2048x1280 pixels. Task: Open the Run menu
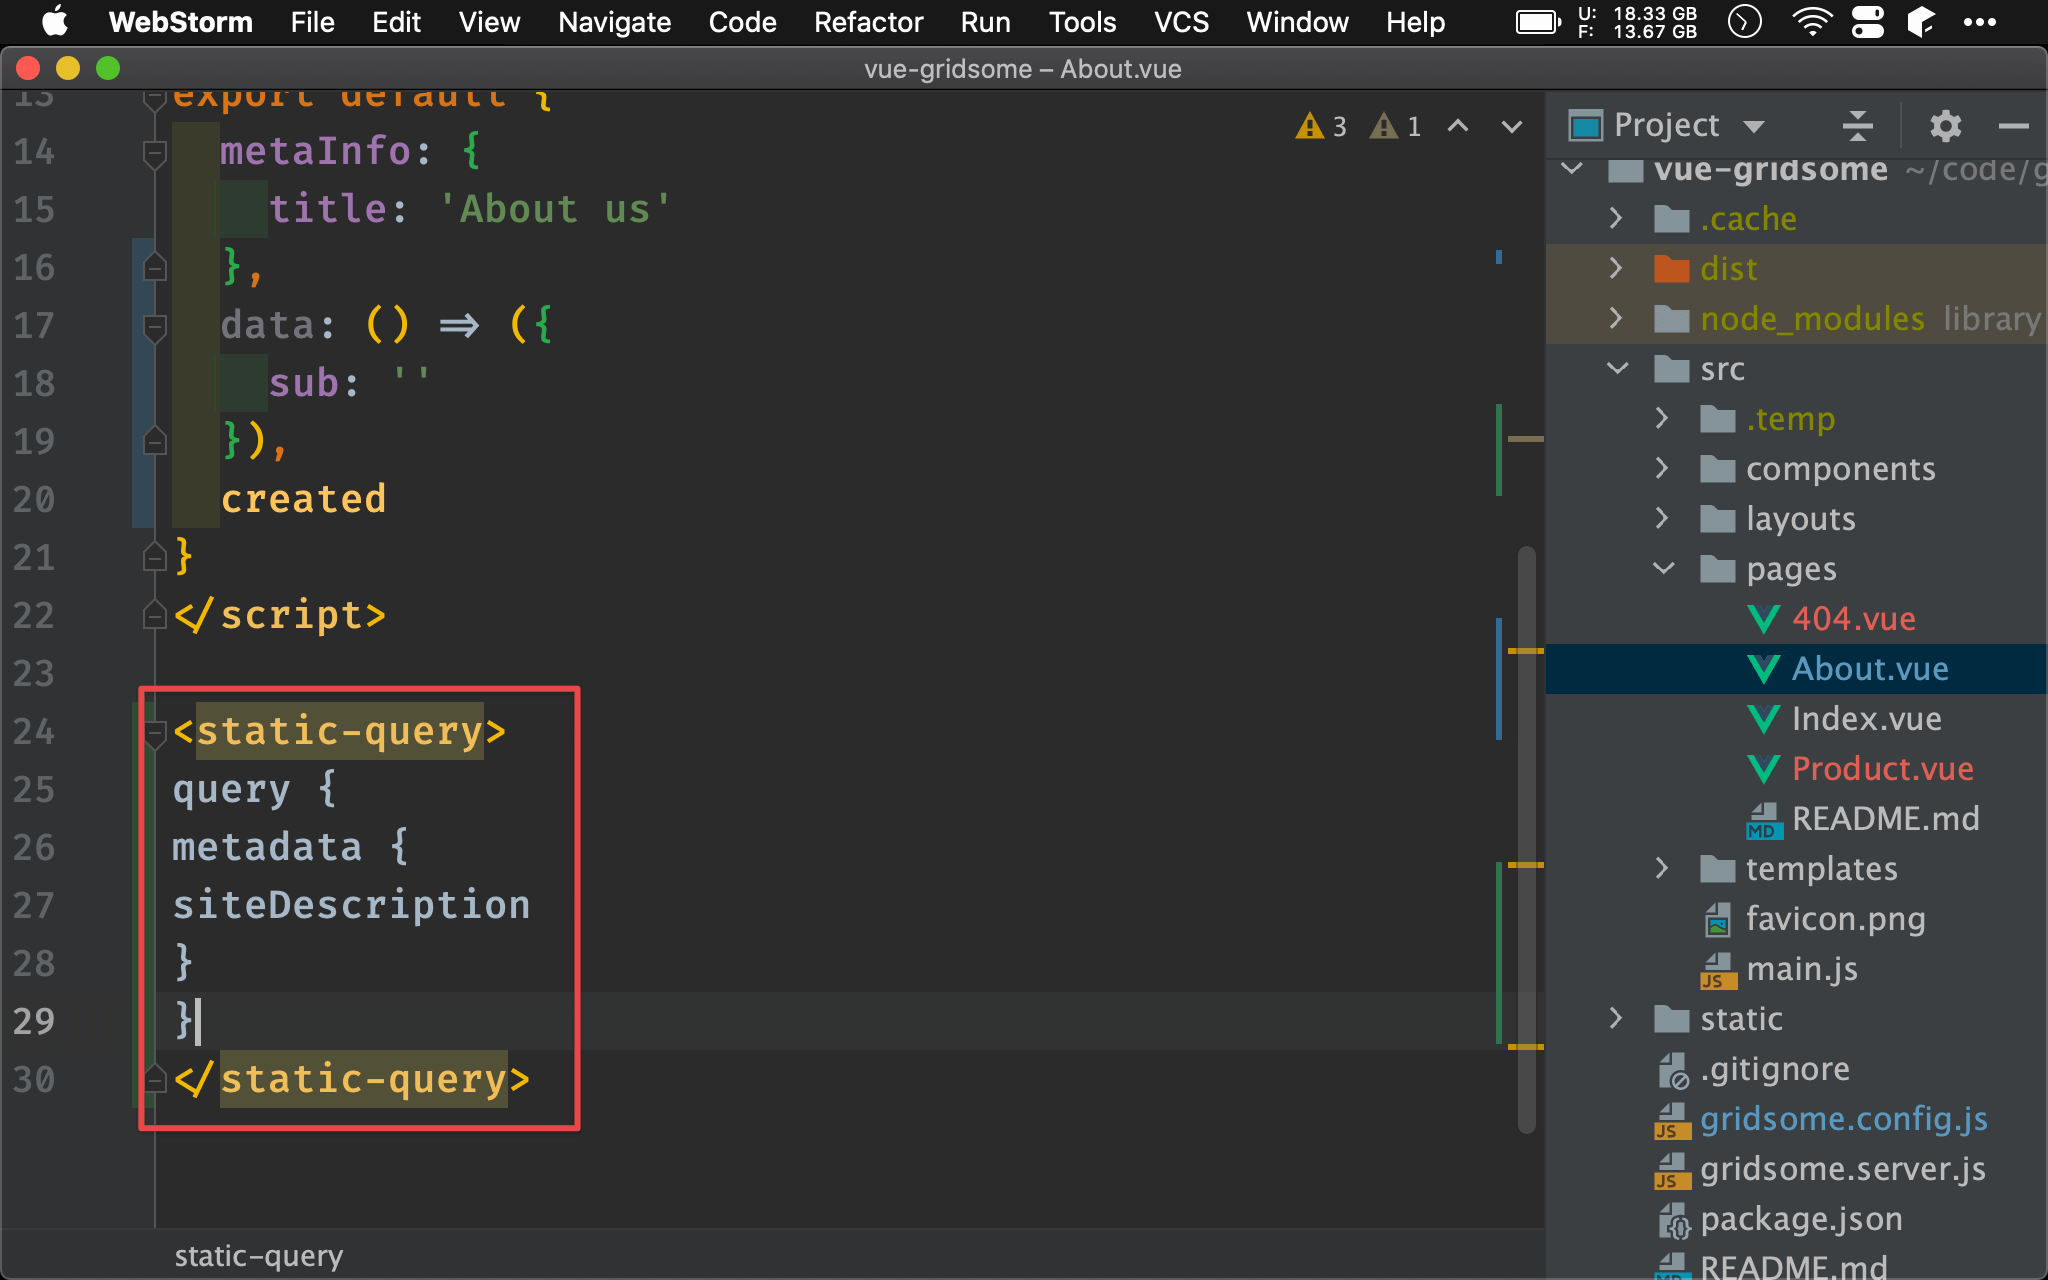[985, 22]
